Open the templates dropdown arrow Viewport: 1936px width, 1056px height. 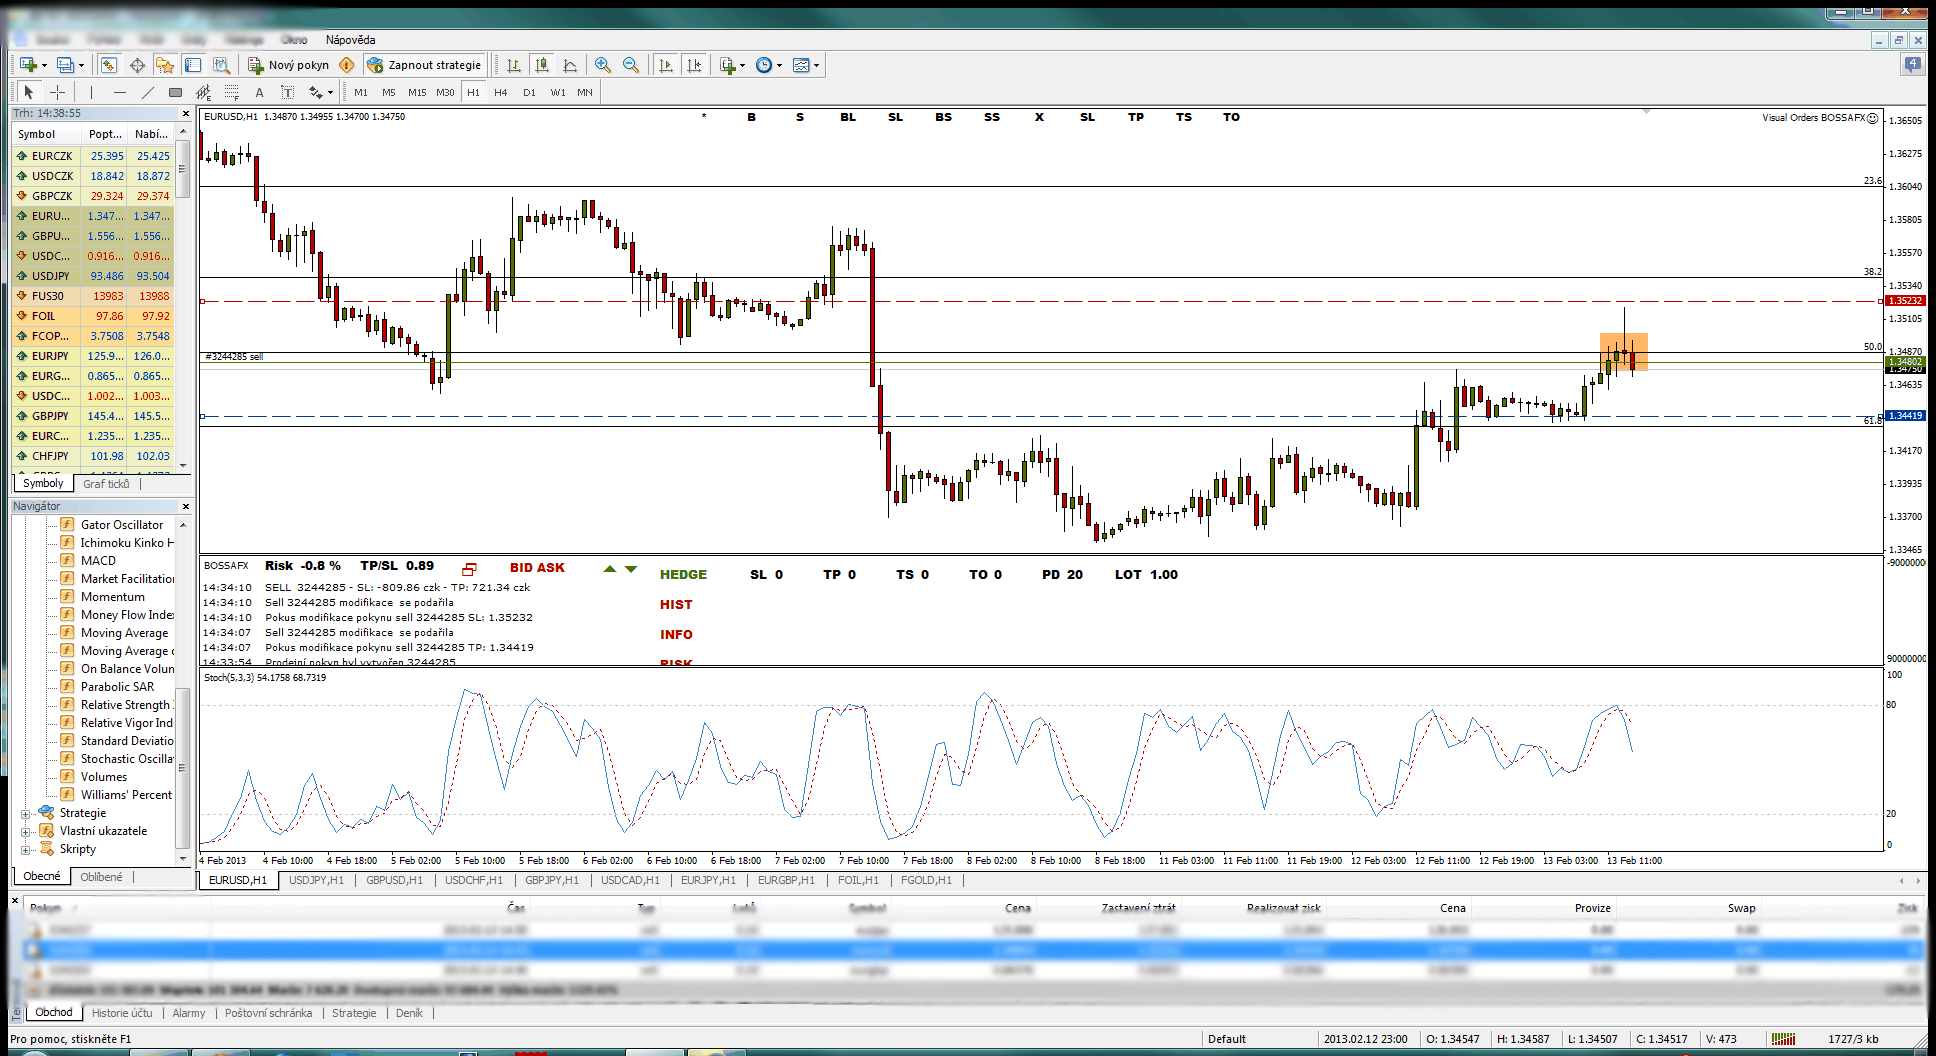tap(816, 66)
